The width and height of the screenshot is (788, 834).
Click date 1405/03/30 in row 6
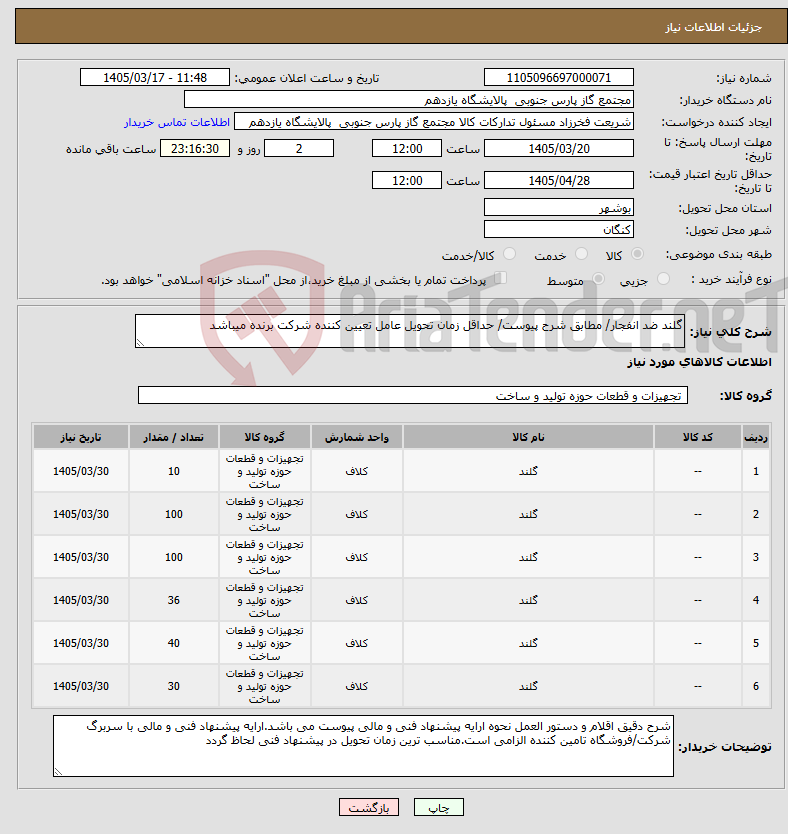click(x=81, y=686)
